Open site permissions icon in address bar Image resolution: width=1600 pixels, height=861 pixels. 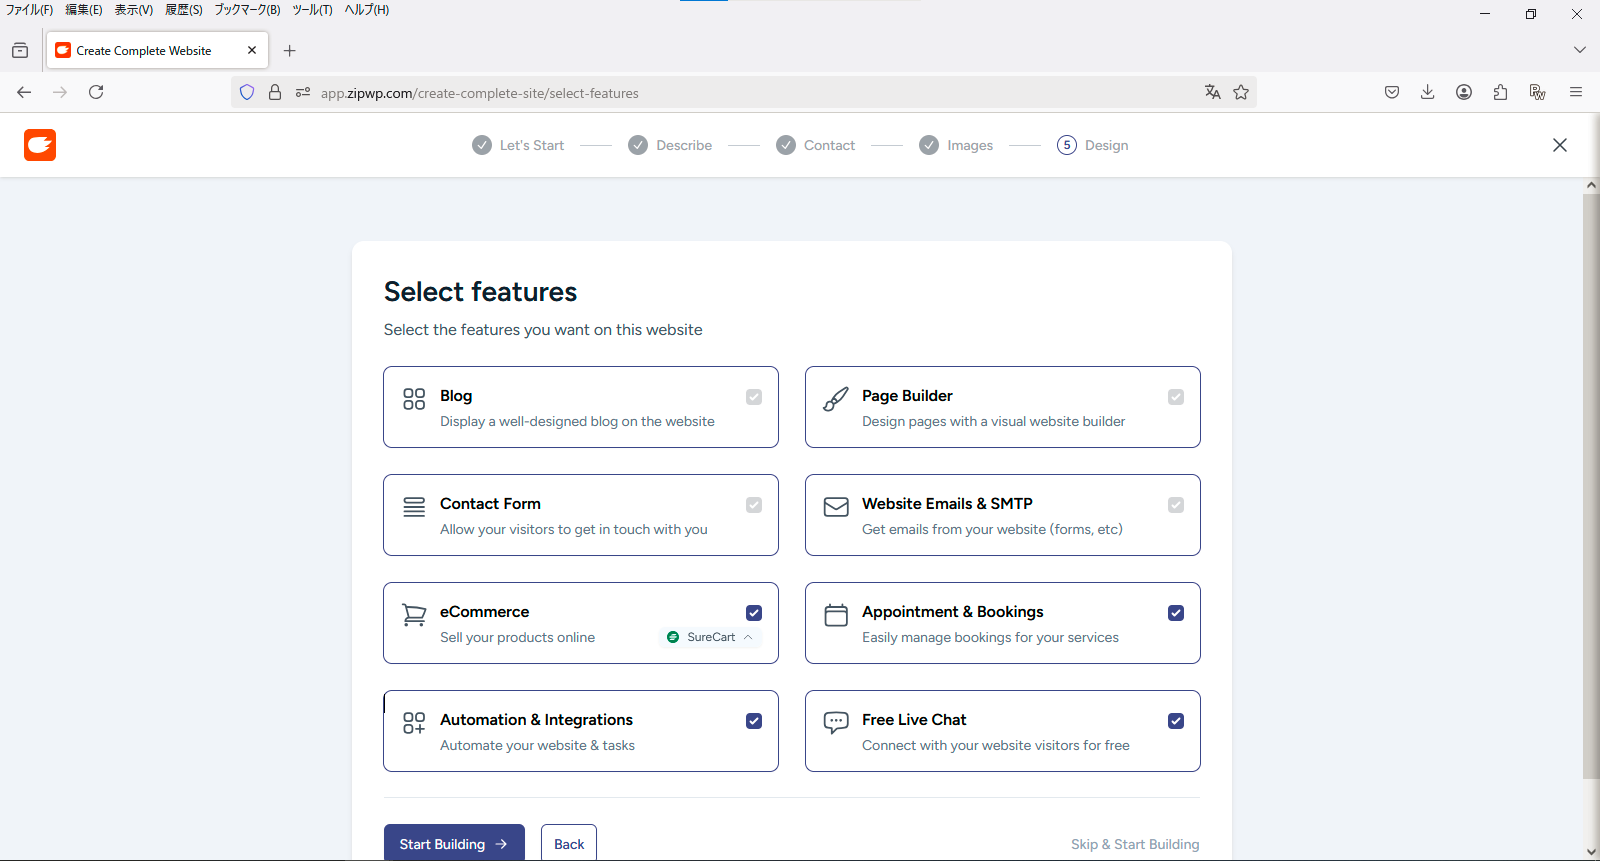click(303, 93)
